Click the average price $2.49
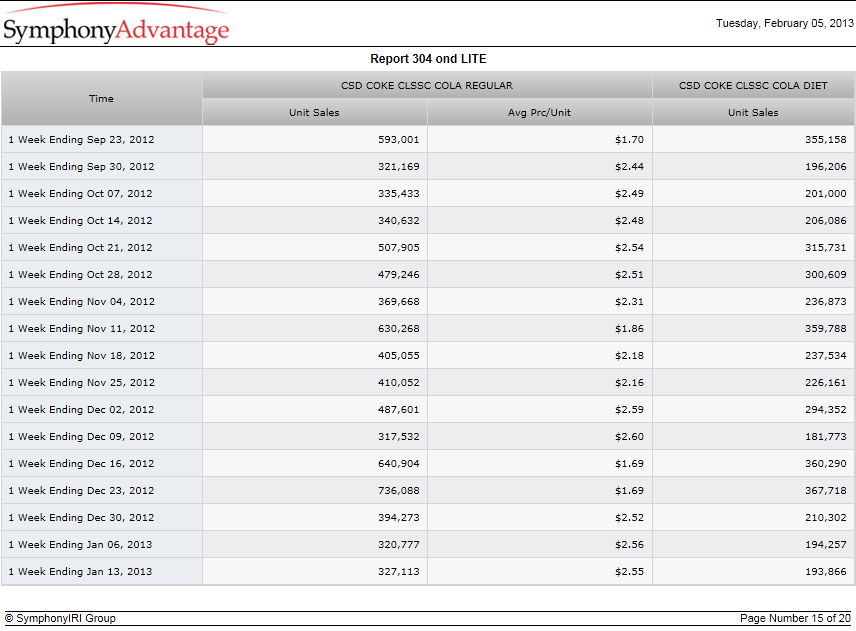 point(629,194)
